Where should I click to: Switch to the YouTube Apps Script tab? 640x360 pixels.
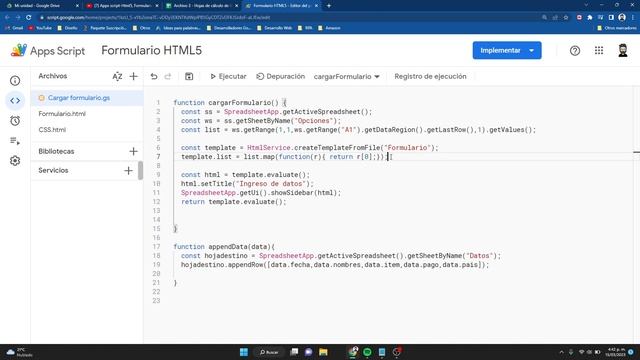[122, 6]
